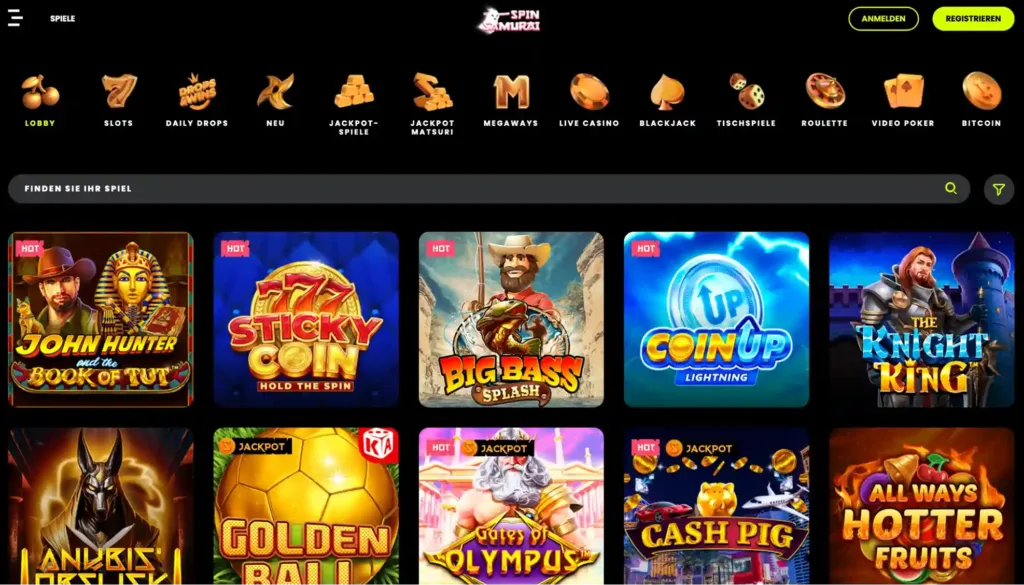Open the hamburger menu icon

15,18
